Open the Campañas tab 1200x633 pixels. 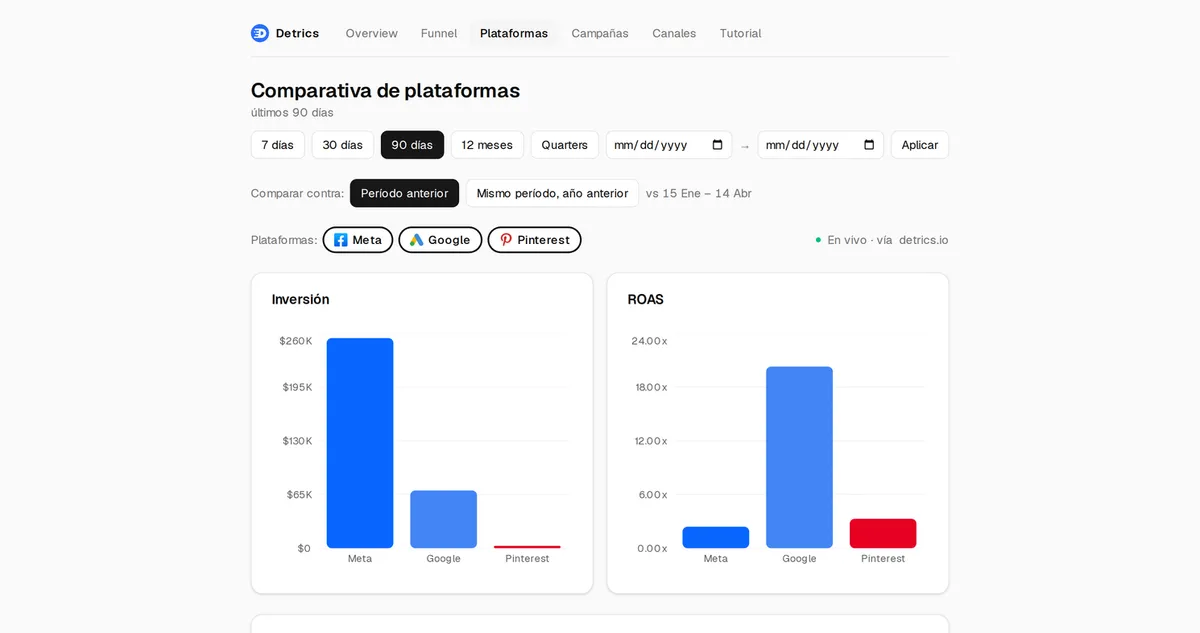click(600, 33)
